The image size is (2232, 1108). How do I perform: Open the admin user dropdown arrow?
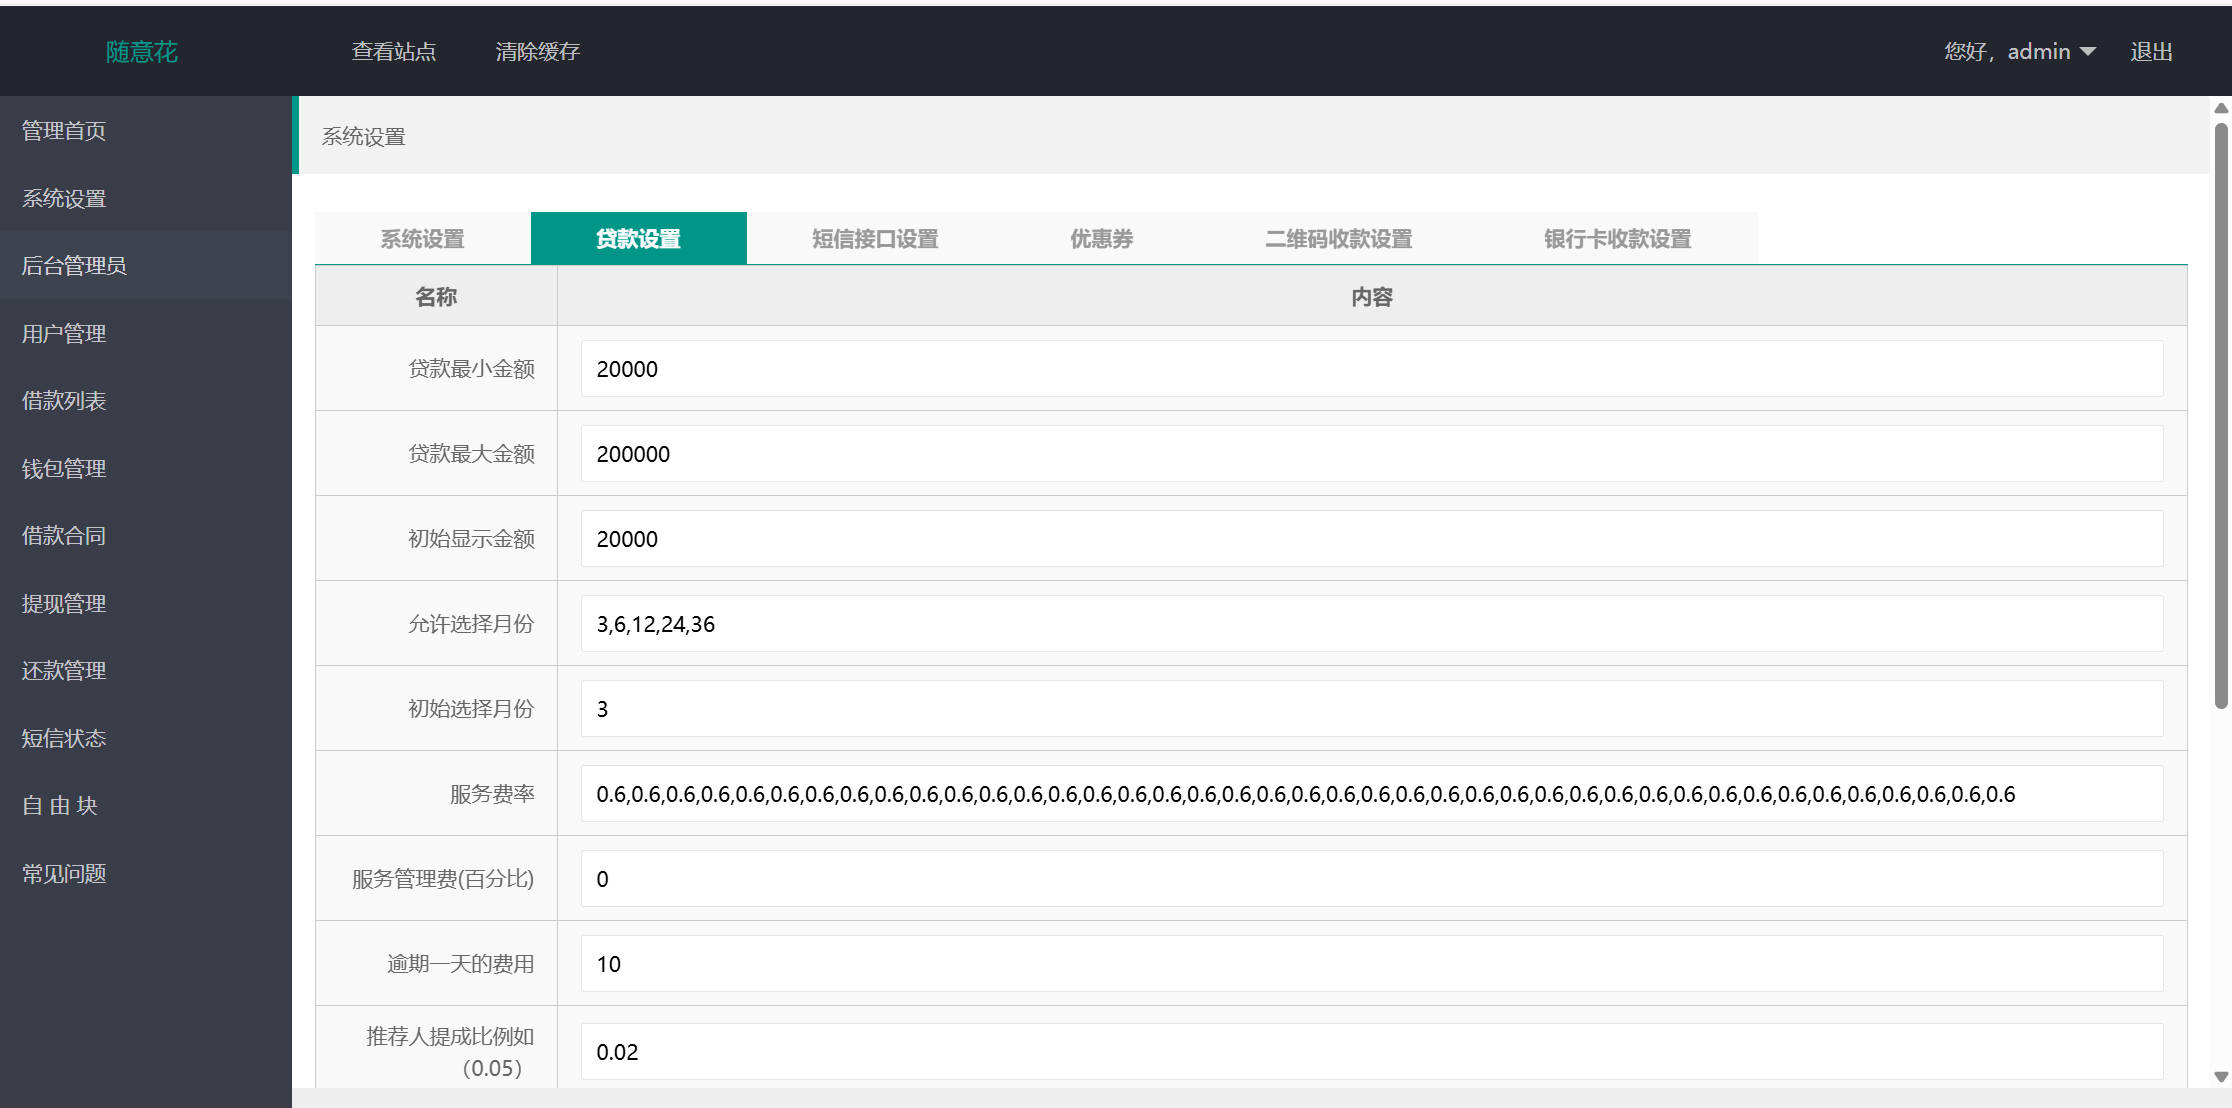click(x=2088, y=52)
